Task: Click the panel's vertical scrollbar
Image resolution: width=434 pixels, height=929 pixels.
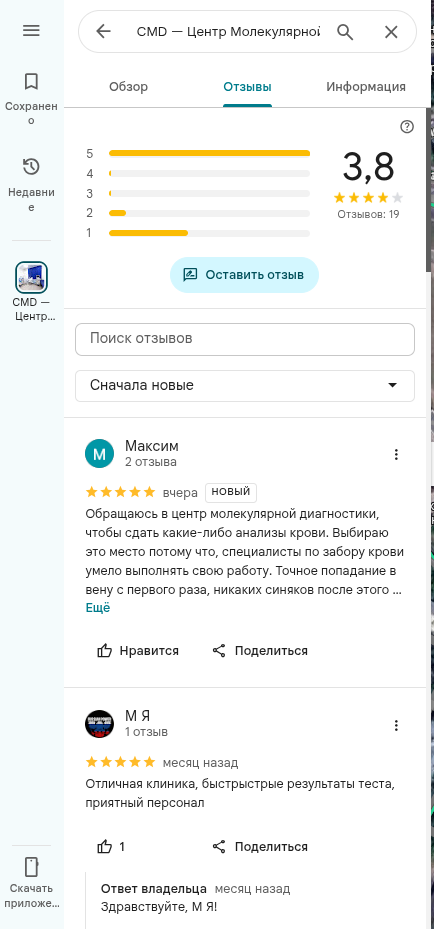Action: [429, 190]
